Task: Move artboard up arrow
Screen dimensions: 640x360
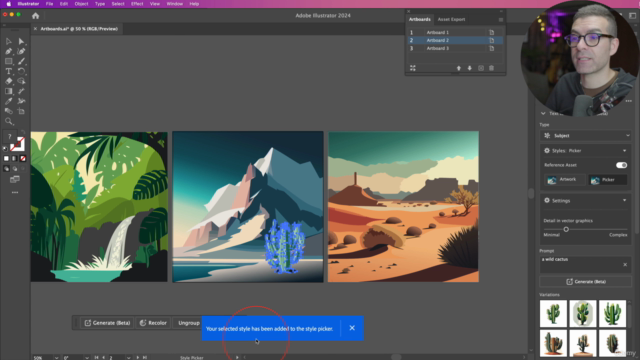Action: coord(458,68)
